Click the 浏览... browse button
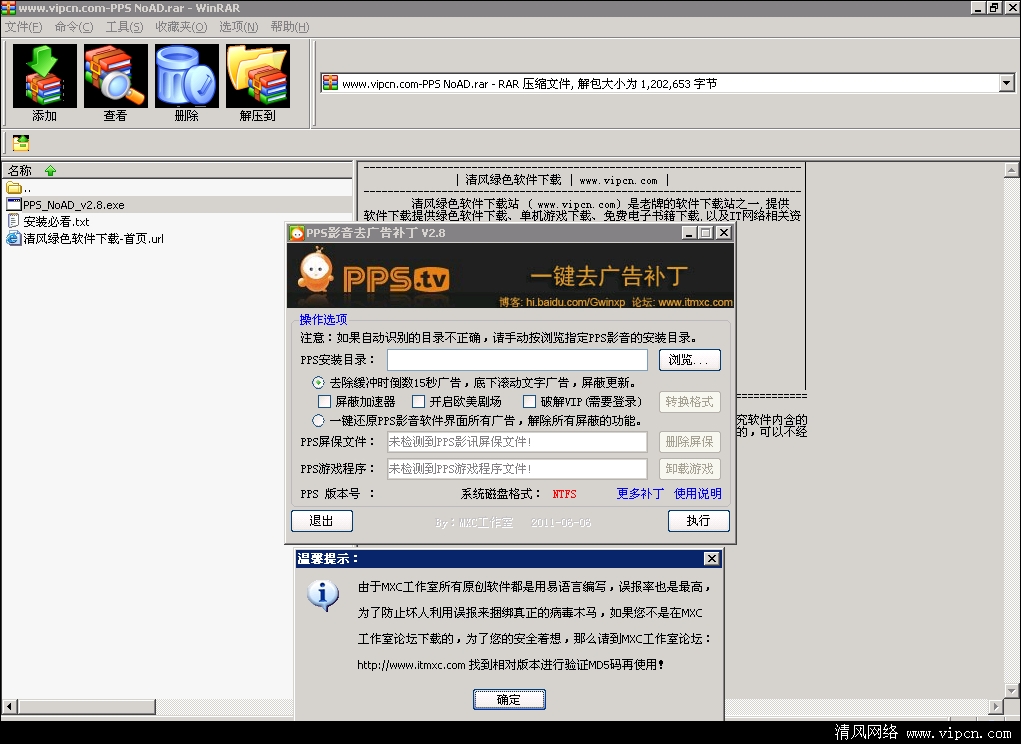This screenshot has width=1021, height=744. (x=689, y=360)
